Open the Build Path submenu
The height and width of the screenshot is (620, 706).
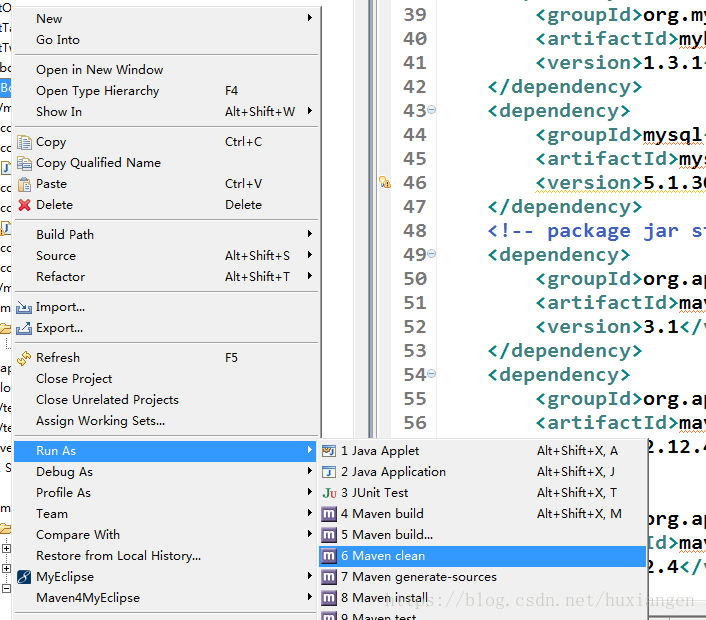[166, 234]
